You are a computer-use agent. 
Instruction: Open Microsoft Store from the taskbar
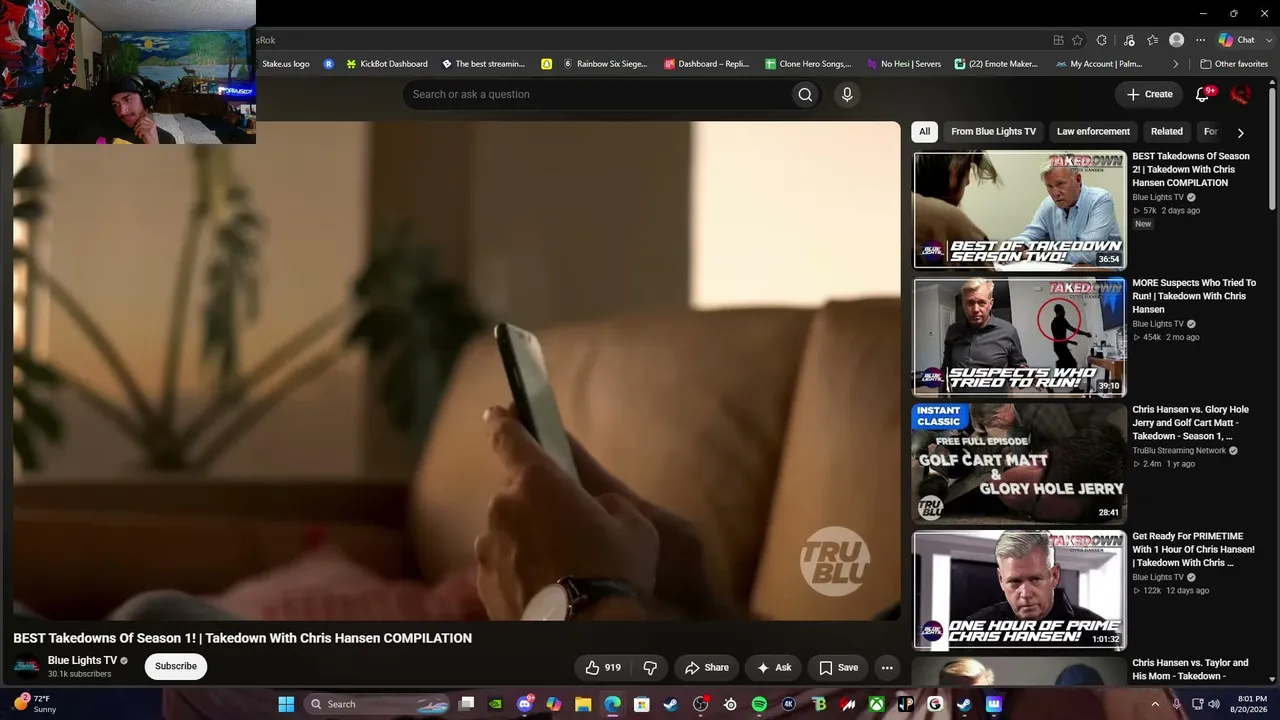[642, 704]
